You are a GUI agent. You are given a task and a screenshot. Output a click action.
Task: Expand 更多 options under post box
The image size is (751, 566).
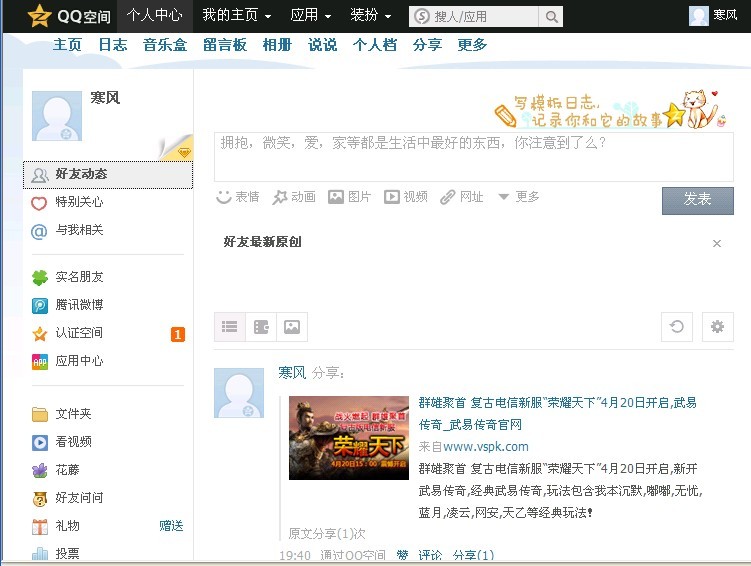(519, 197)
